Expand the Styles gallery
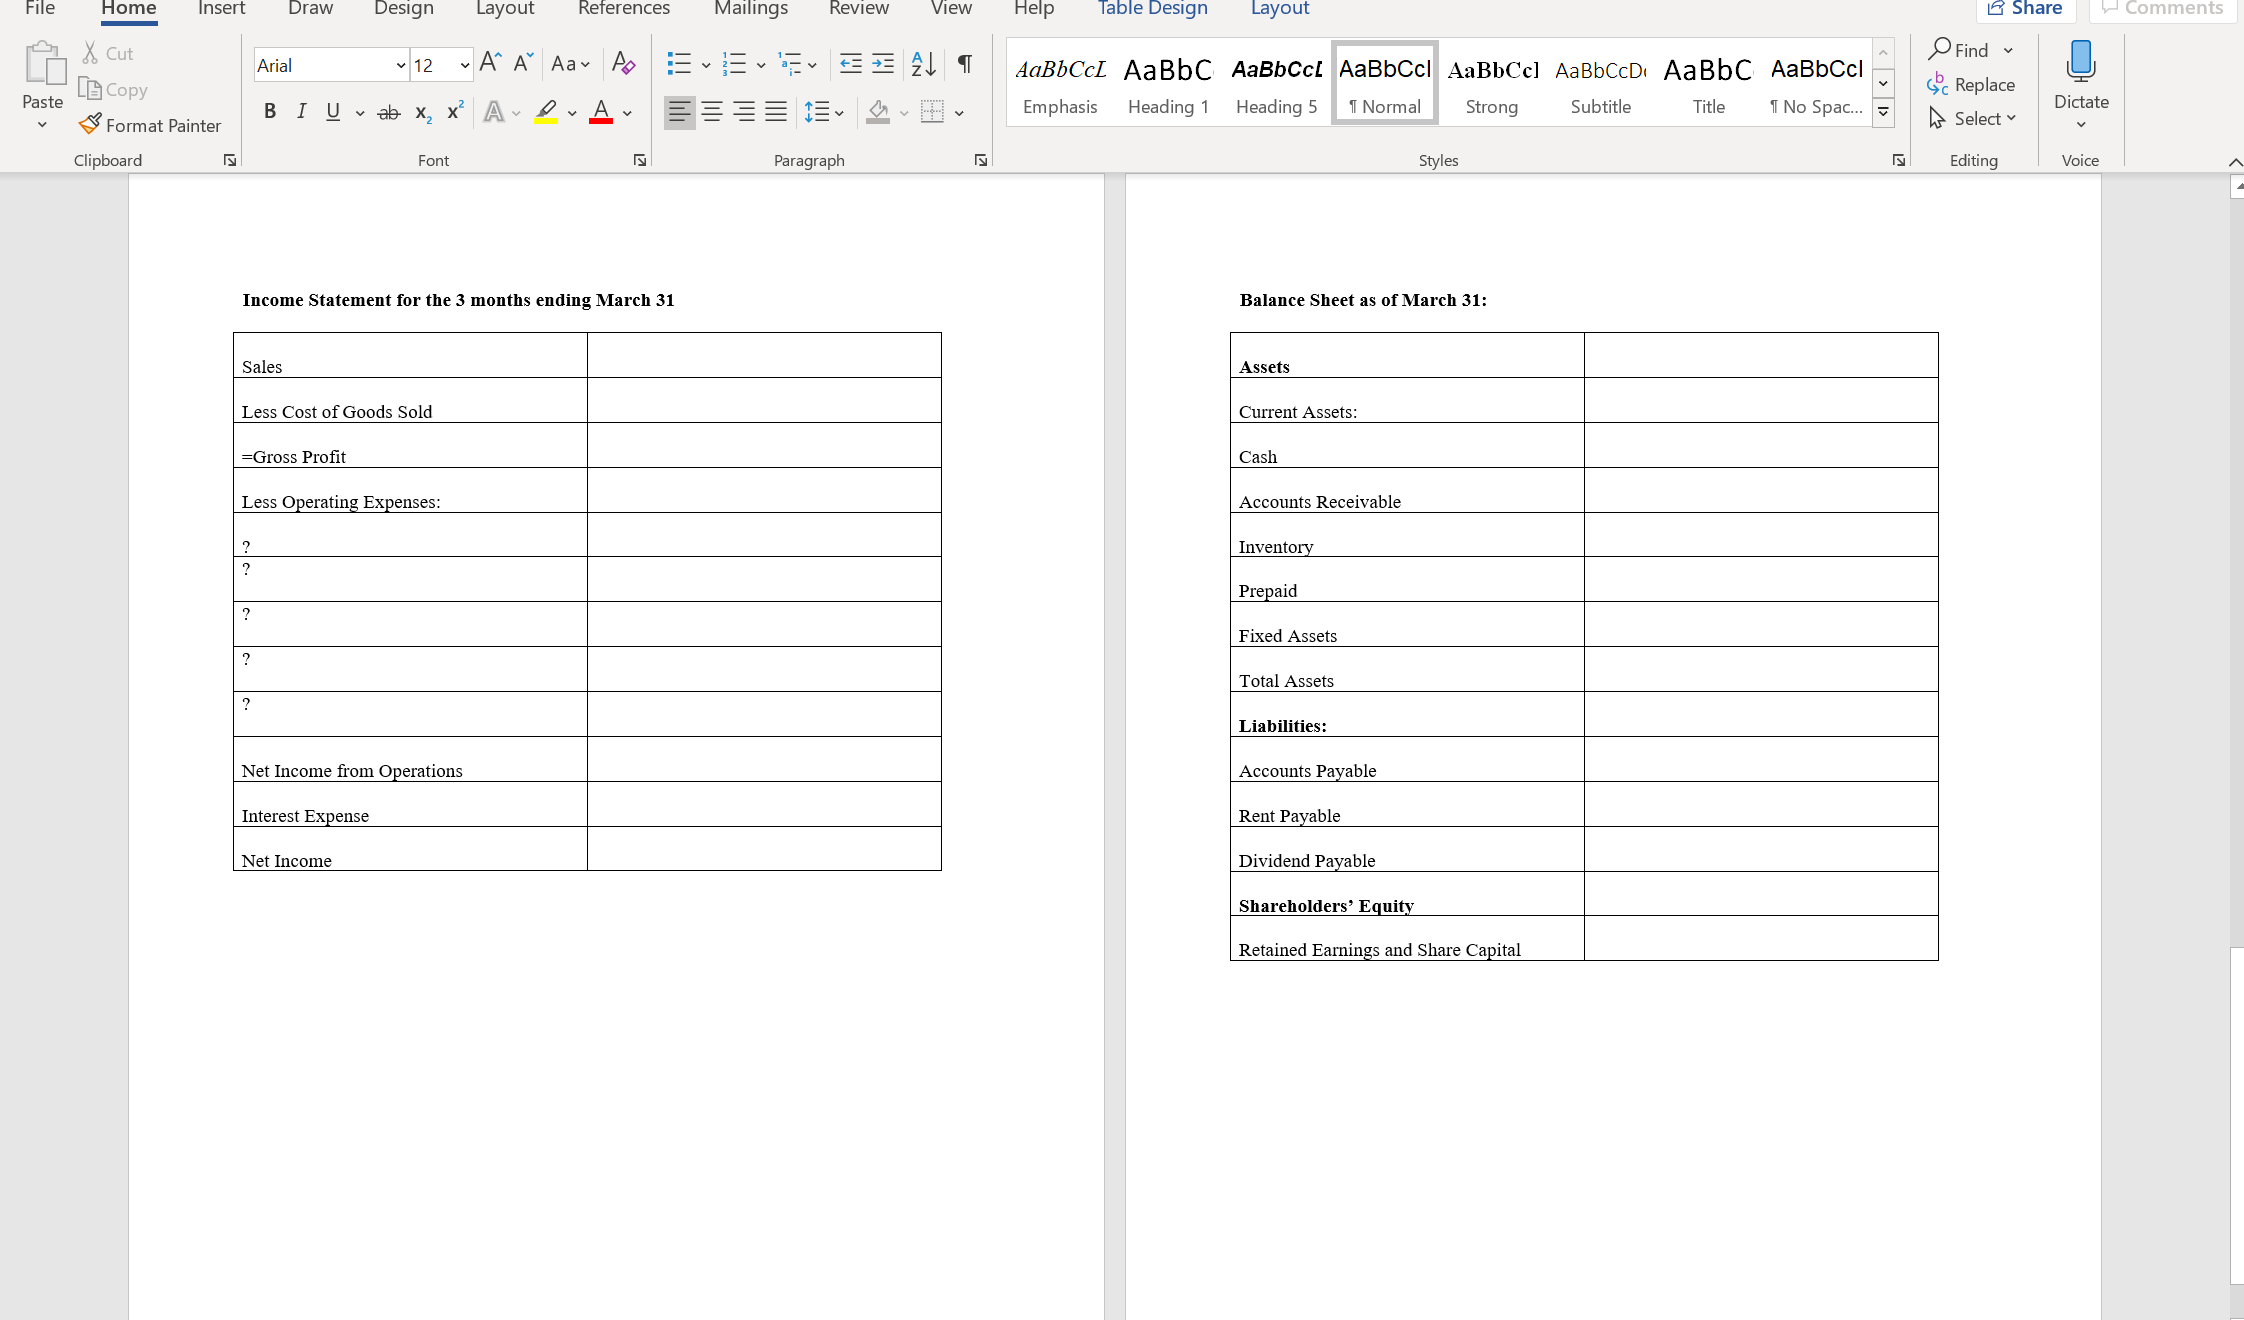Screen dimensions: 2244x1320 [x=1883, y=112]
